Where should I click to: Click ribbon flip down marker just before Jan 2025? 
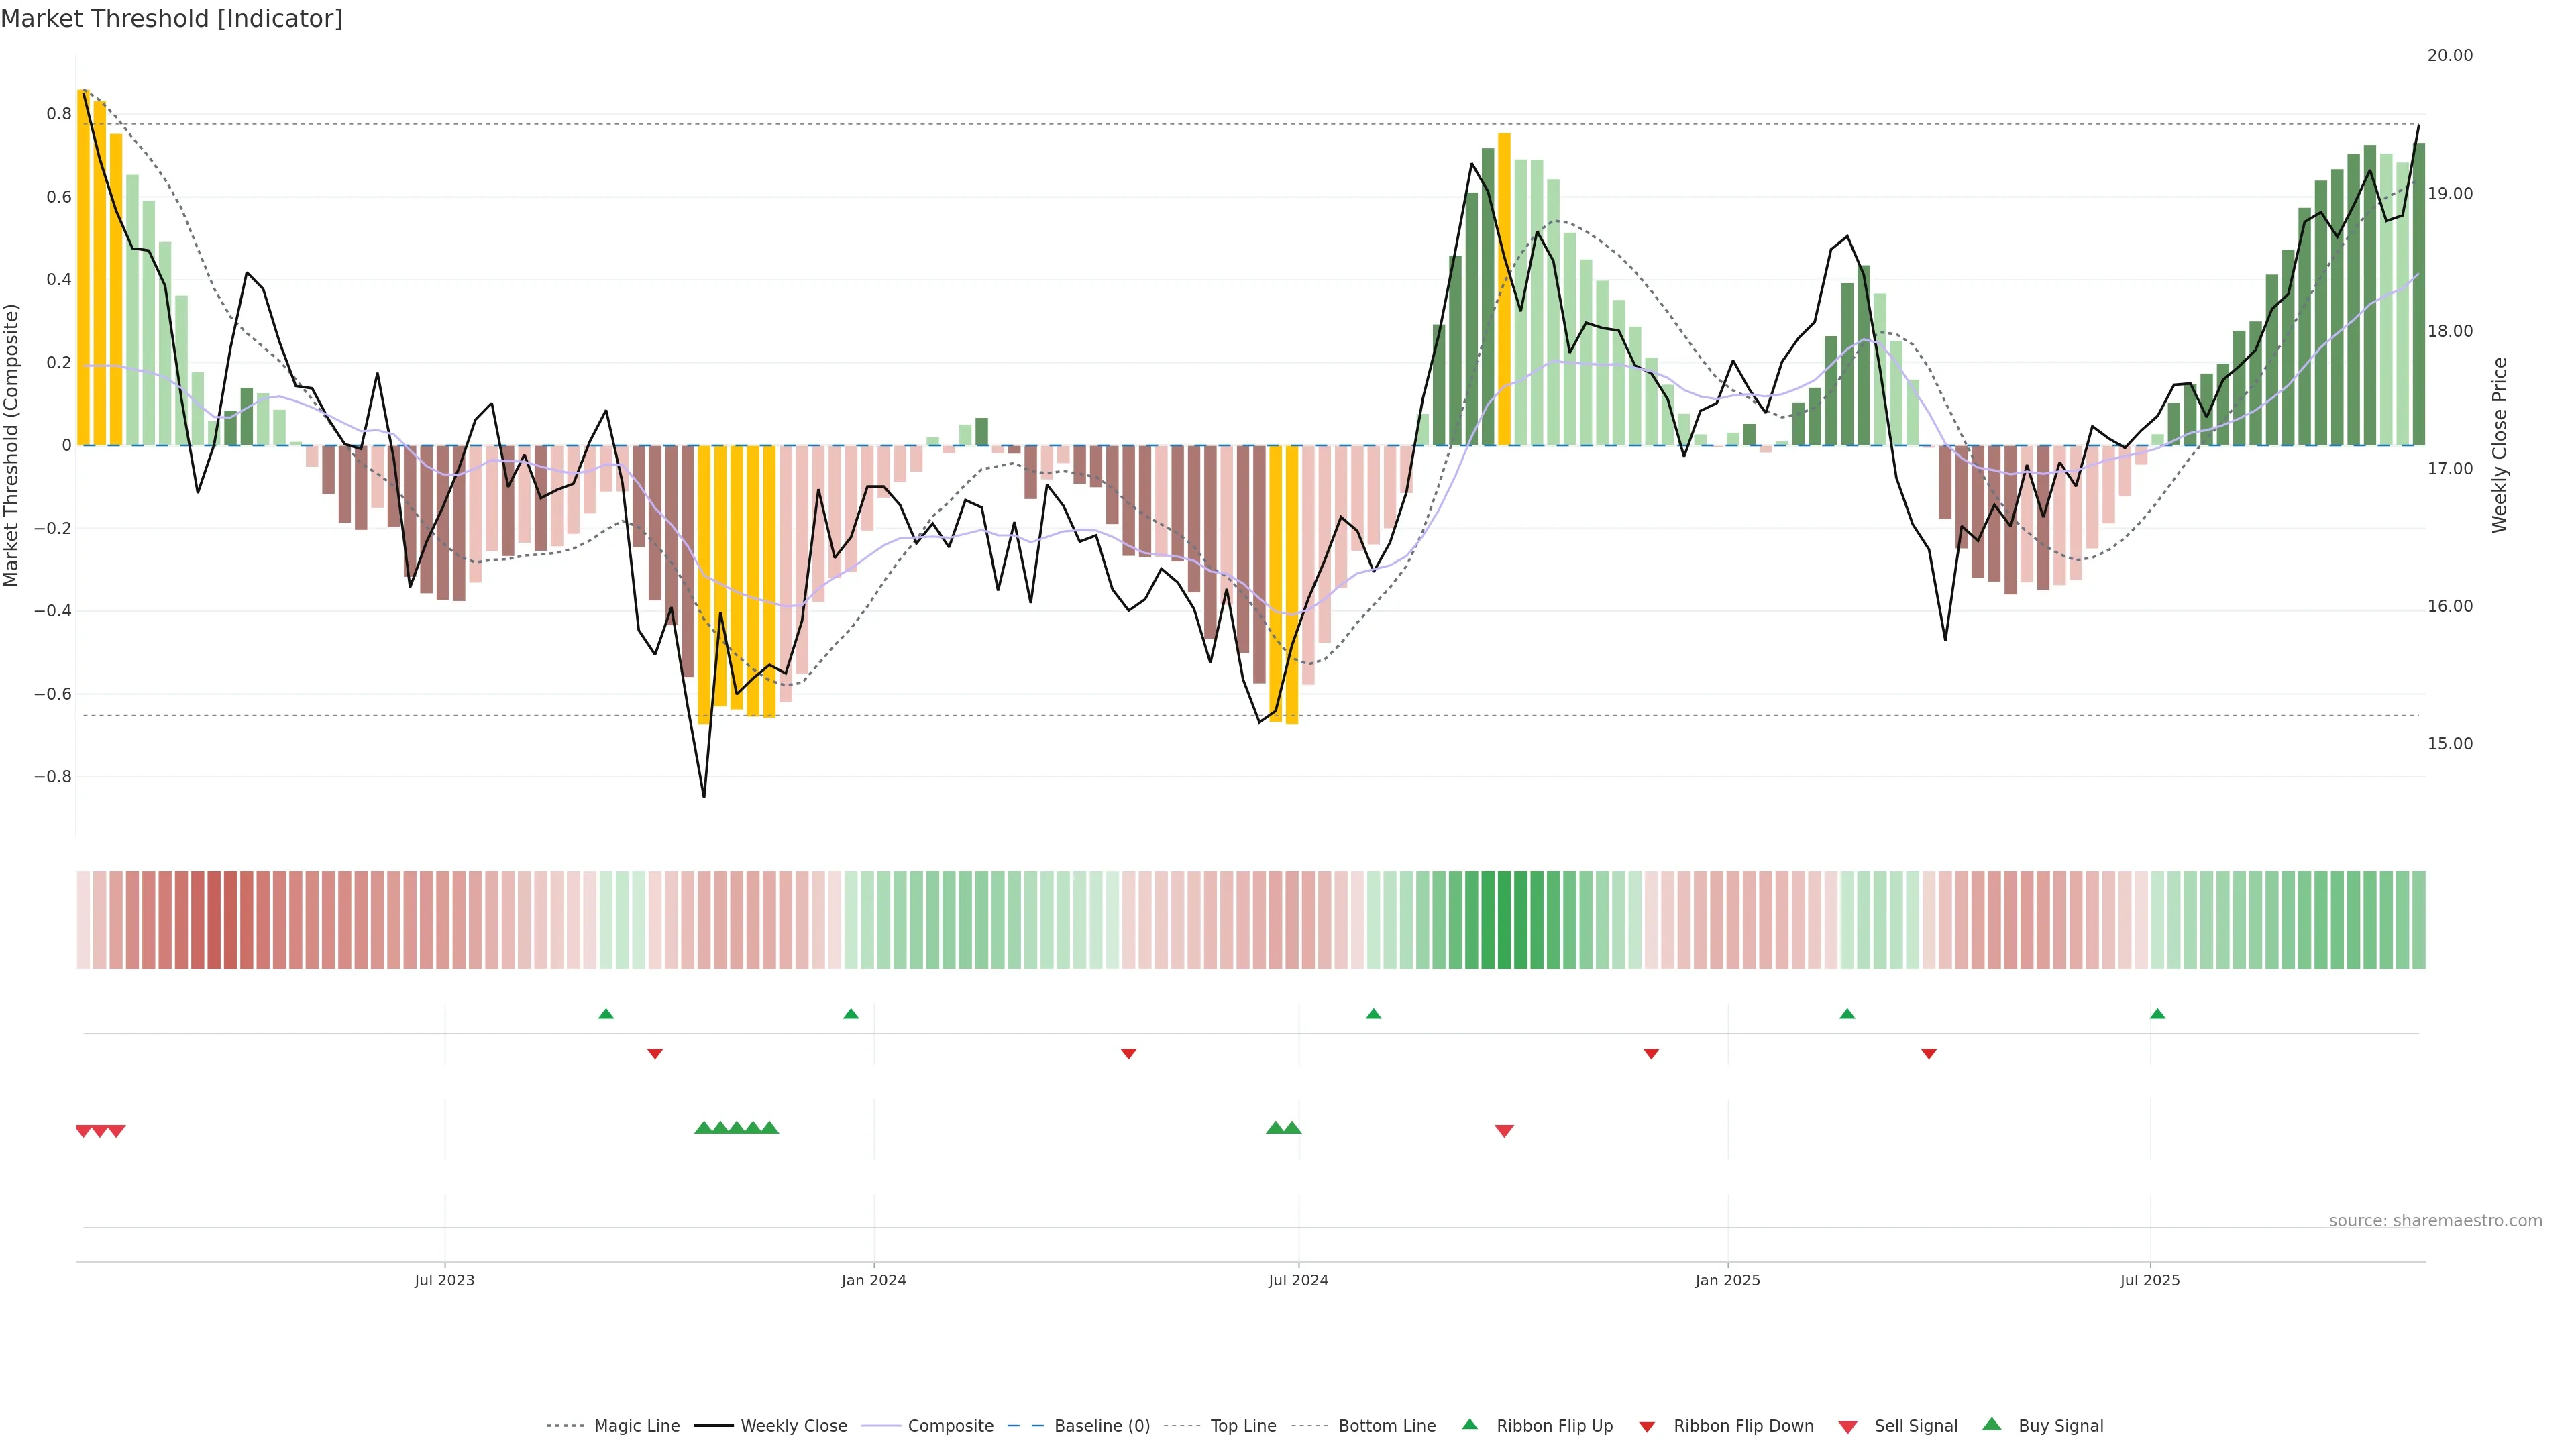[x=1651, y=1054]
